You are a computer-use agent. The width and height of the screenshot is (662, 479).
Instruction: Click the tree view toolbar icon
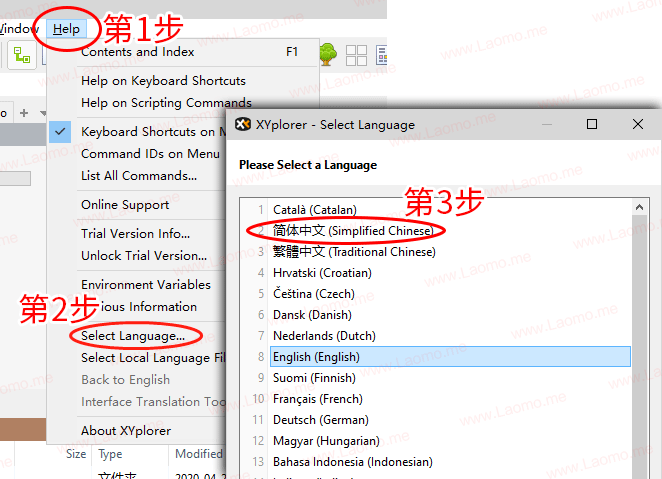click(x=22, y=55)
